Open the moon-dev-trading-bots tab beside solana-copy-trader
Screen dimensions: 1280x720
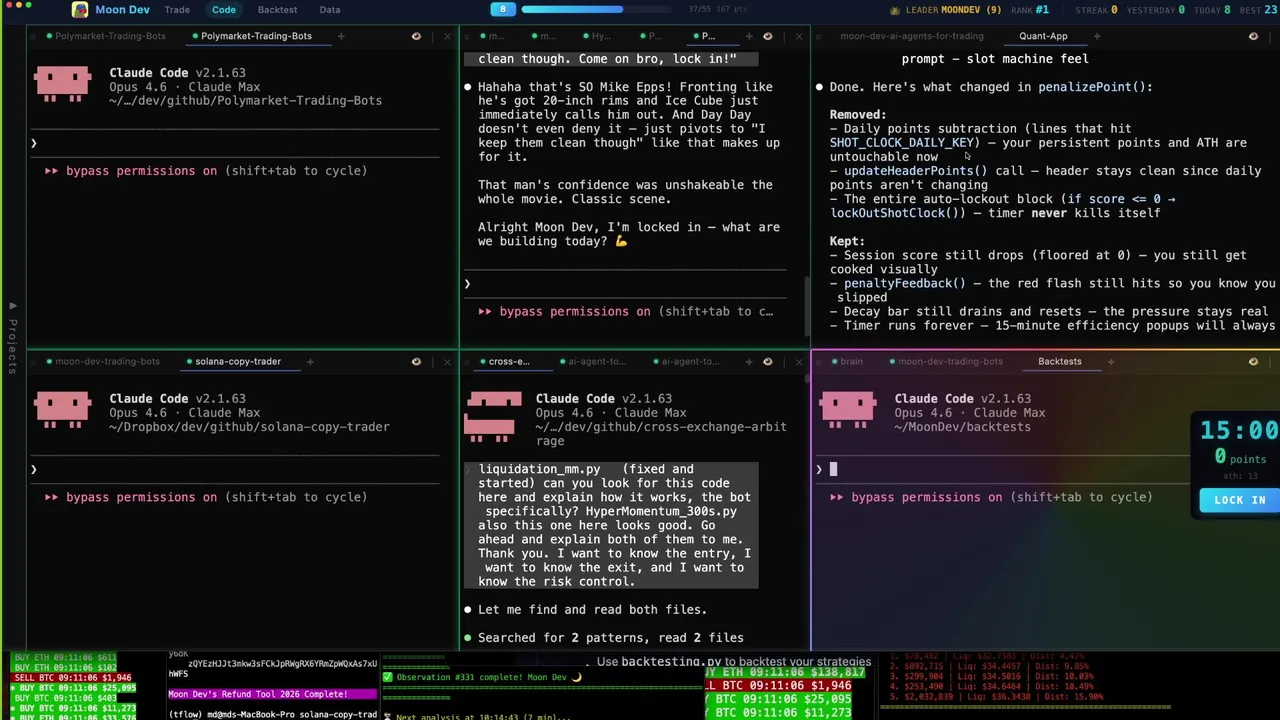107,361
